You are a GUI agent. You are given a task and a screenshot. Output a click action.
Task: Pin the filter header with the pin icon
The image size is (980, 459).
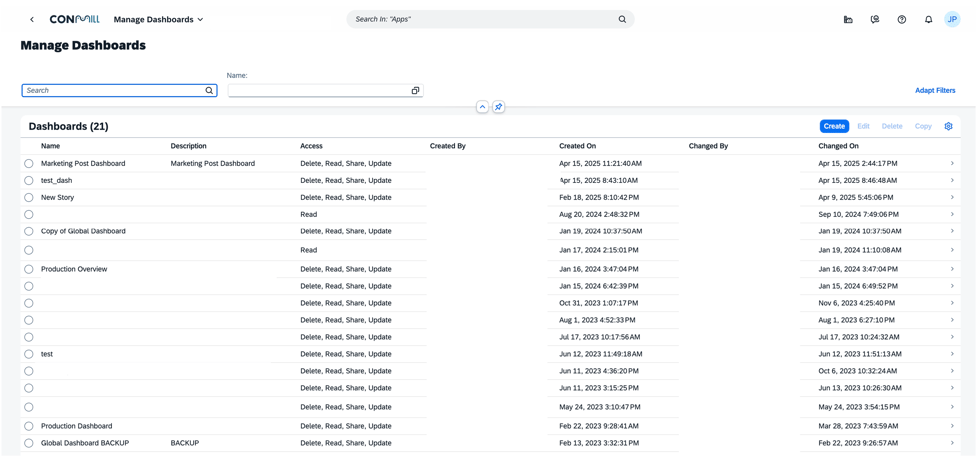[x=498, y=107]
